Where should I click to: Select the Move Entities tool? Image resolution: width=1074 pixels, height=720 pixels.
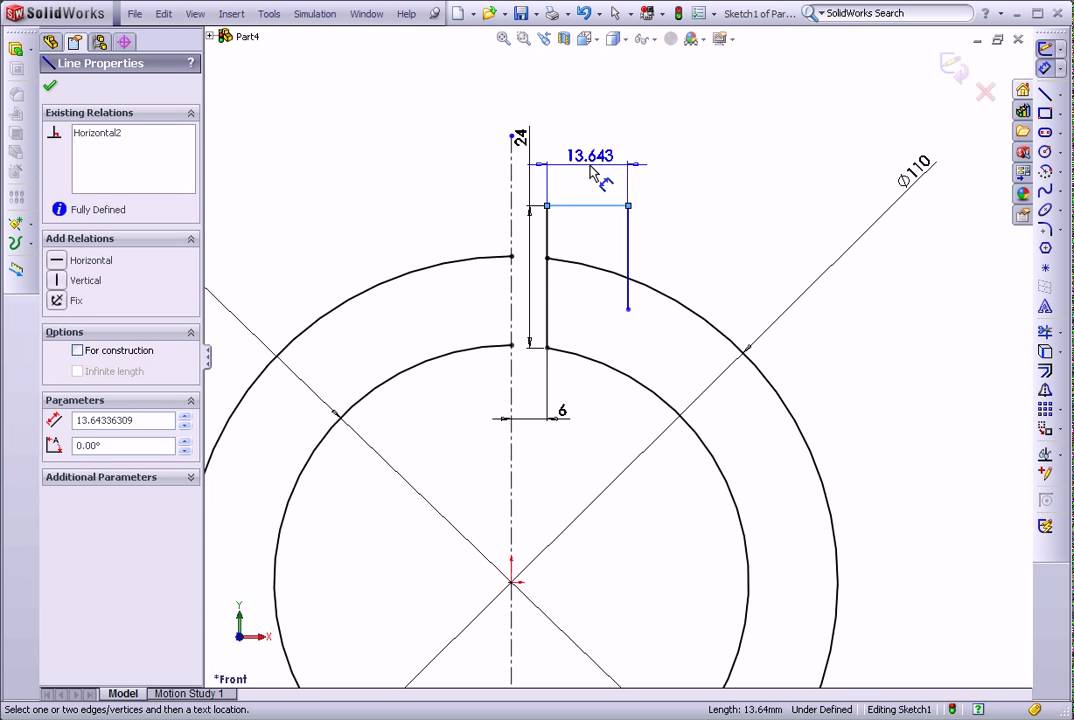coord(1045,428)
